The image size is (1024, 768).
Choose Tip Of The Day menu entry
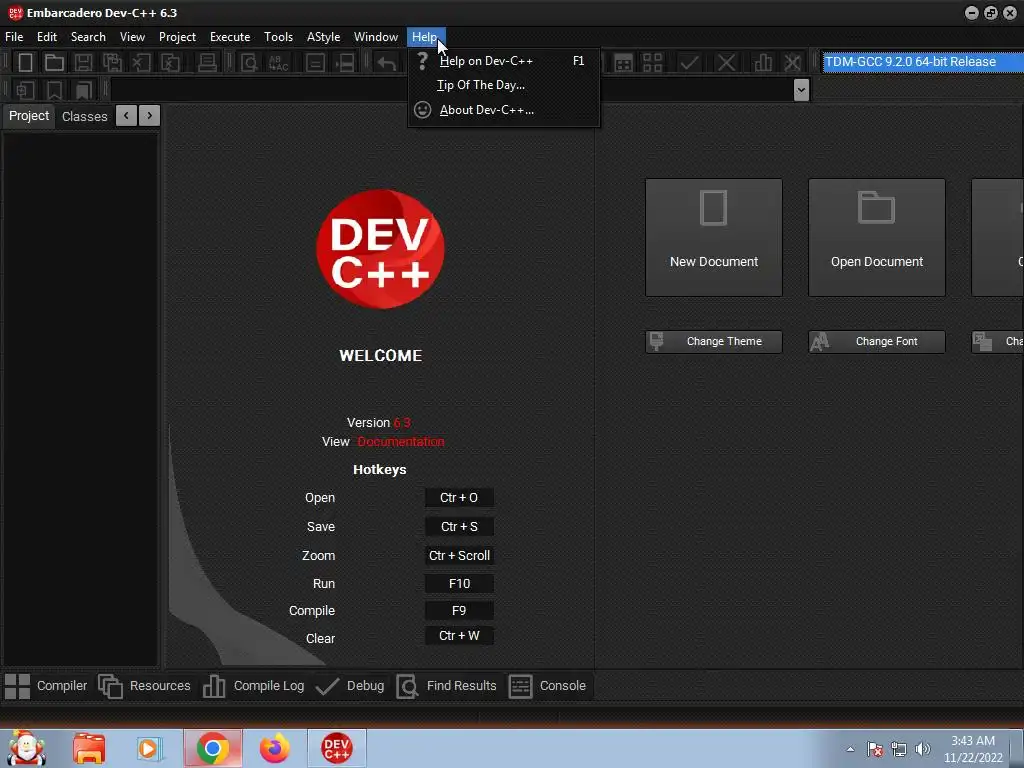(504, 85)
